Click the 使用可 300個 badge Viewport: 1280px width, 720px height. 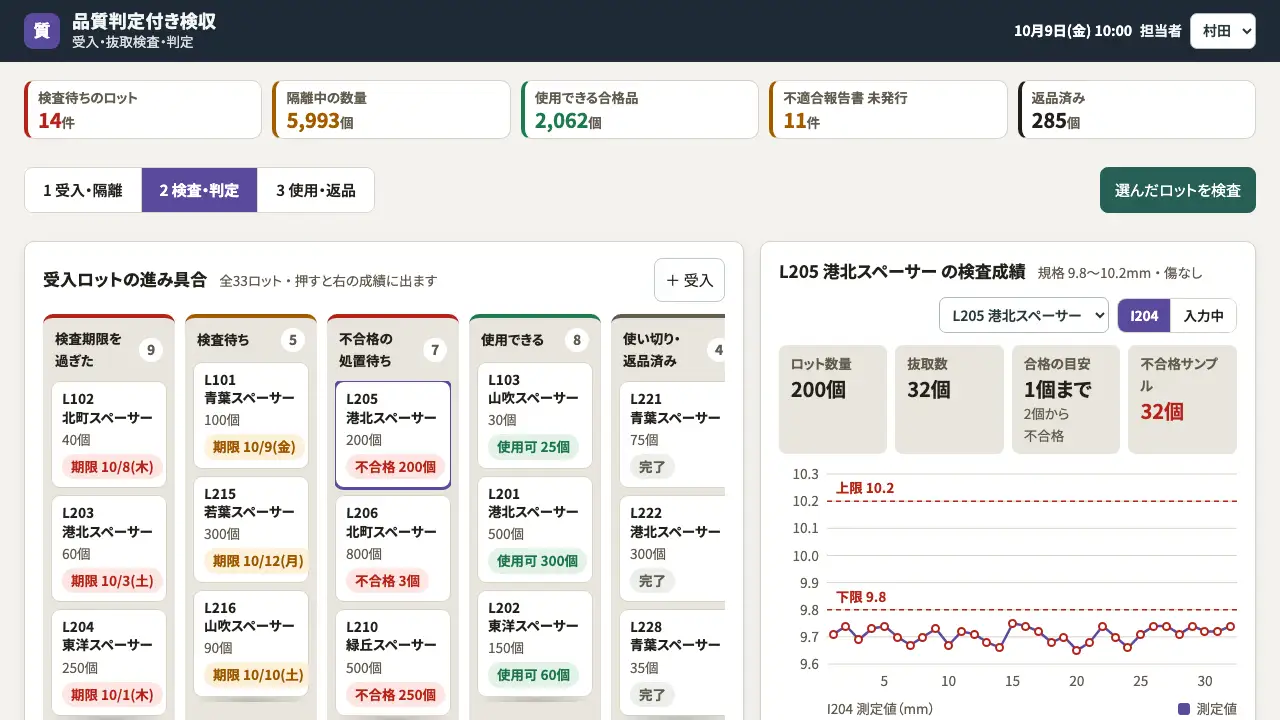537,561
